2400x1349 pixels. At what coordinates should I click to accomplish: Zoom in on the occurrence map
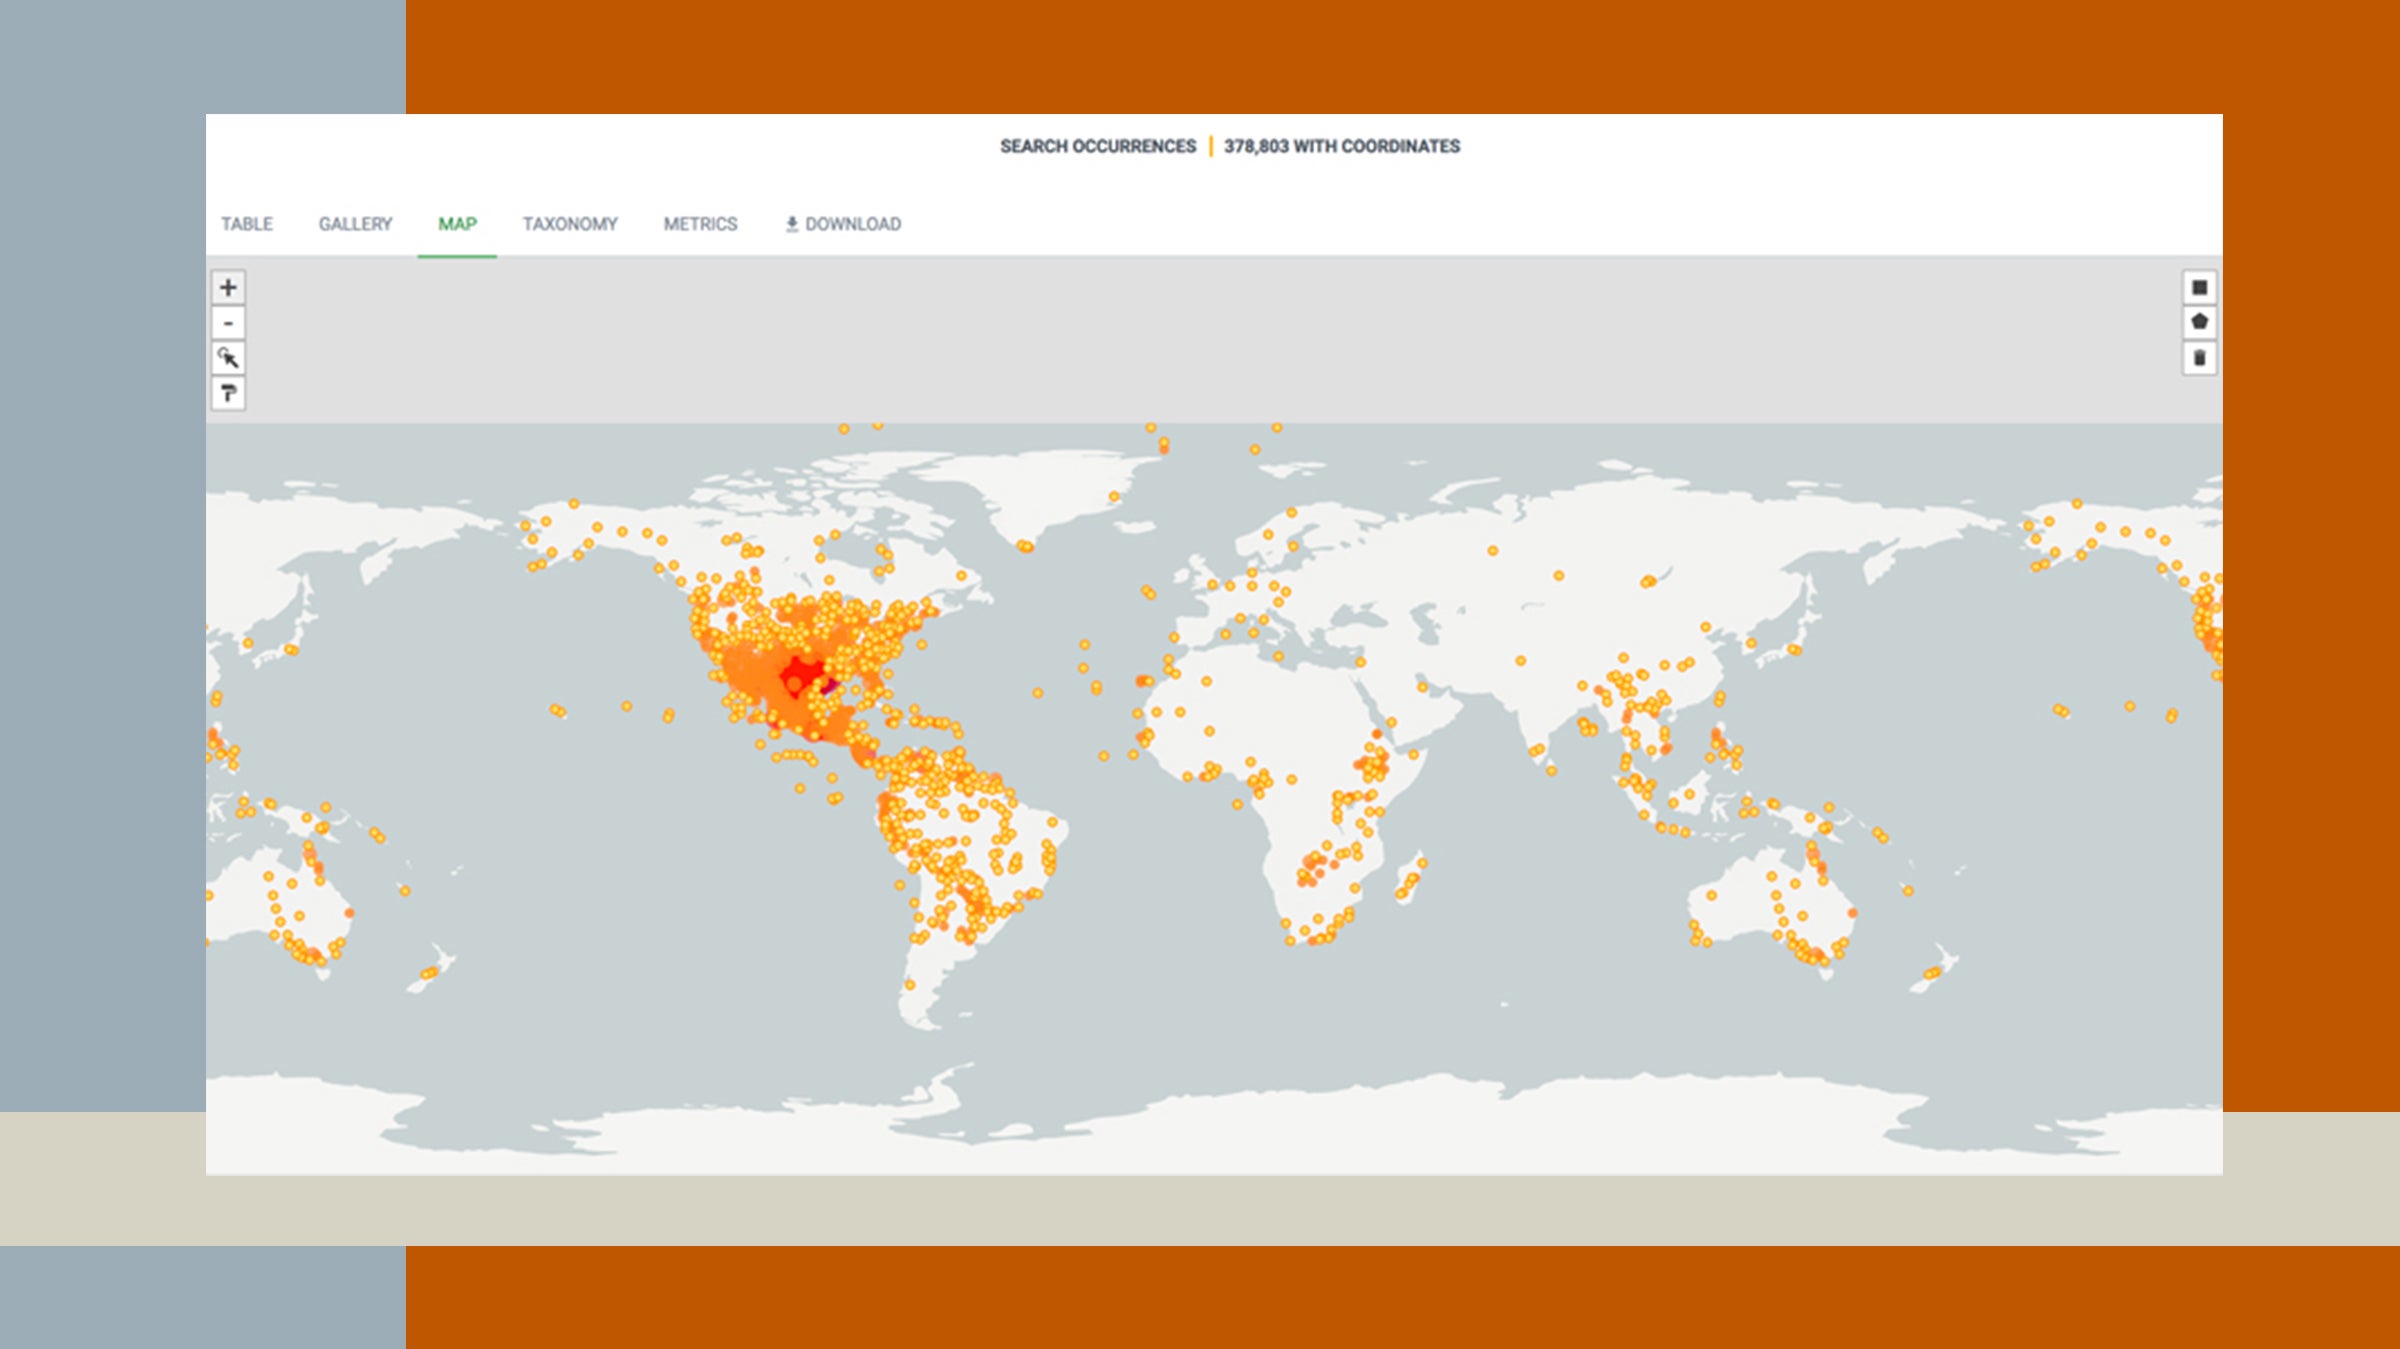[228, 288]
